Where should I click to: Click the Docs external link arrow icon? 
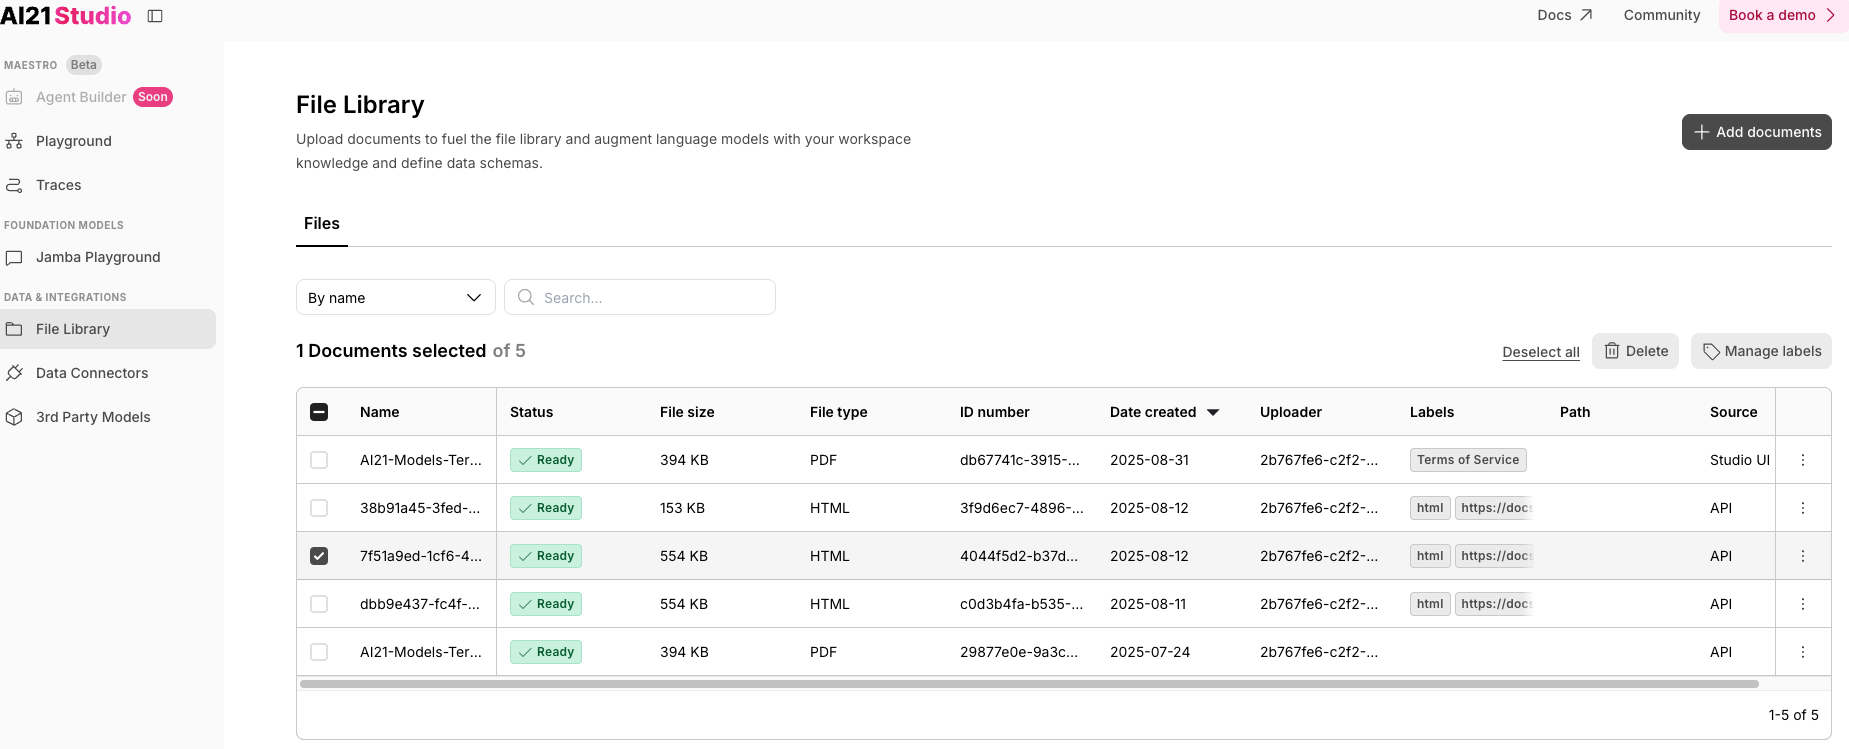point(1586,15)
